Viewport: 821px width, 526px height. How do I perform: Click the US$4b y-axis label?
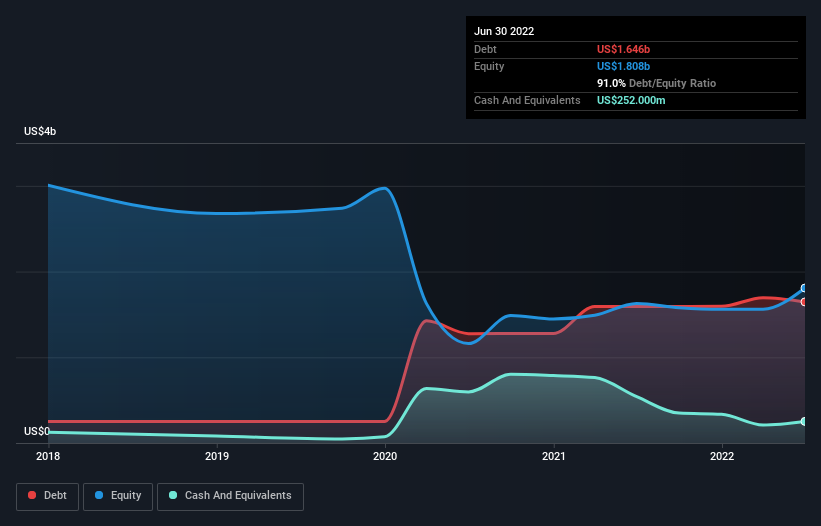40,131
